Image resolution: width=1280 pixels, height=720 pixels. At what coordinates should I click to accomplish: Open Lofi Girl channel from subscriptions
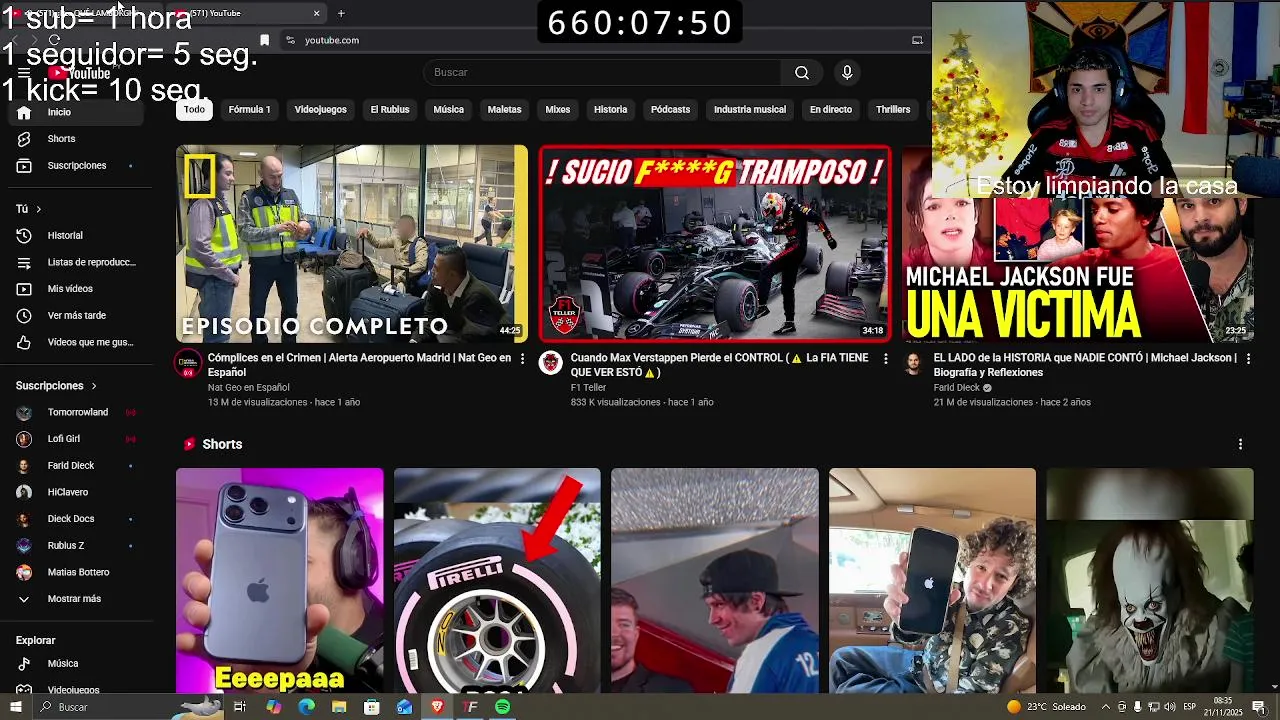(75, 439)
